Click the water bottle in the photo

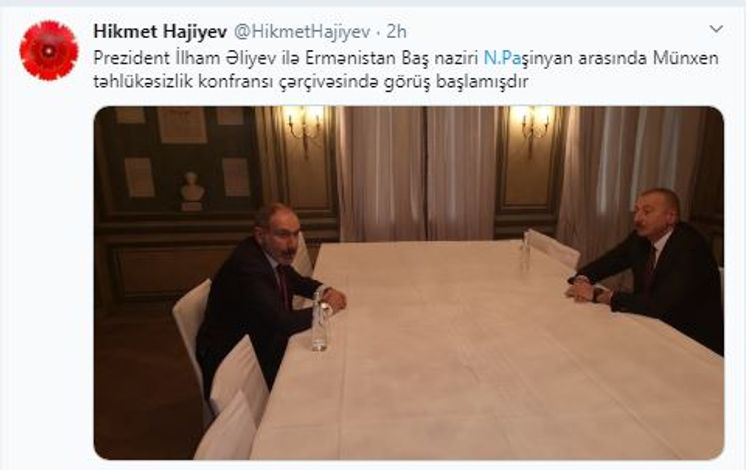pyautogui.click(x=320, y=323)
